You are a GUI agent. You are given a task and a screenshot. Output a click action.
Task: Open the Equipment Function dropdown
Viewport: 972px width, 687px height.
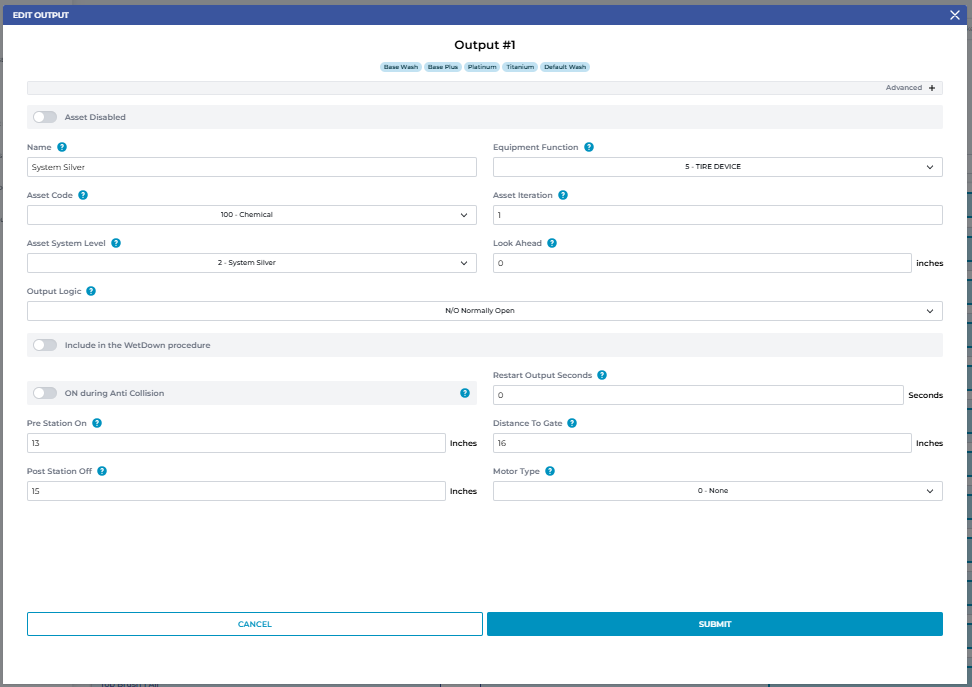point(717,167)
